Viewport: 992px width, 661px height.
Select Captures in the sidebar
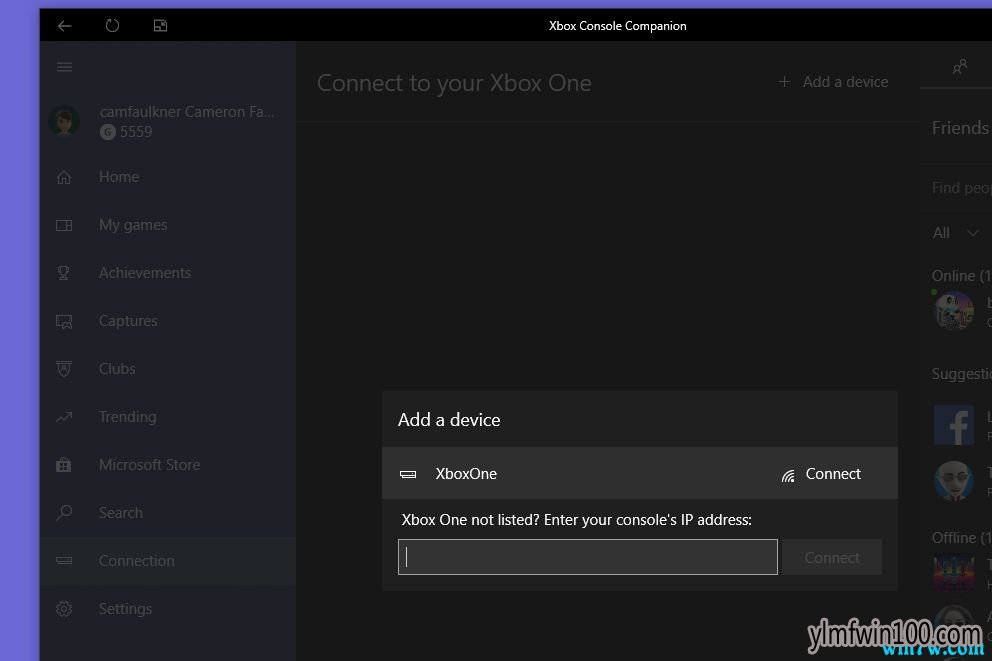(x=168, y=321)
